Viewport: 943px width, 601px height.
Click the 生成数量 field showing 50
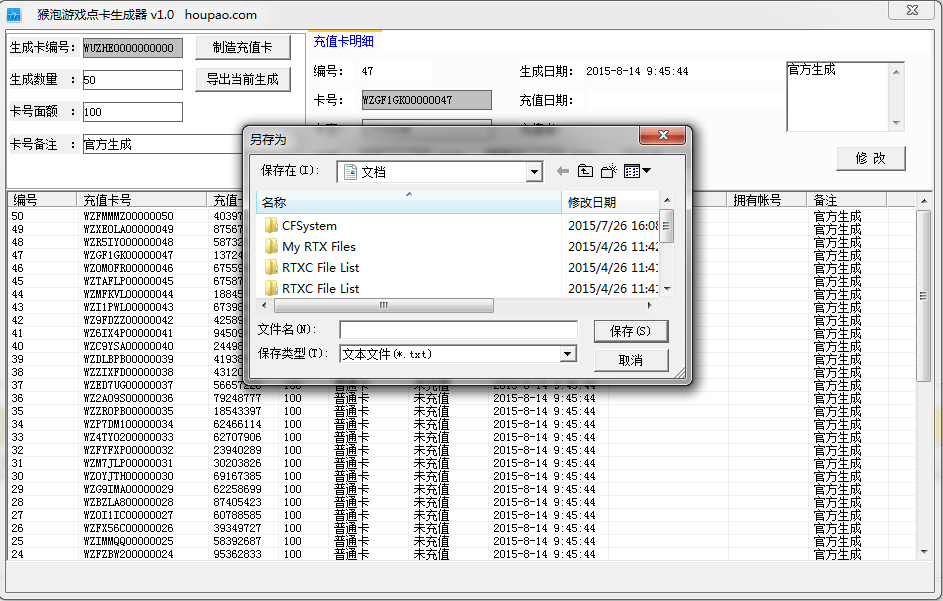point(133,80)
